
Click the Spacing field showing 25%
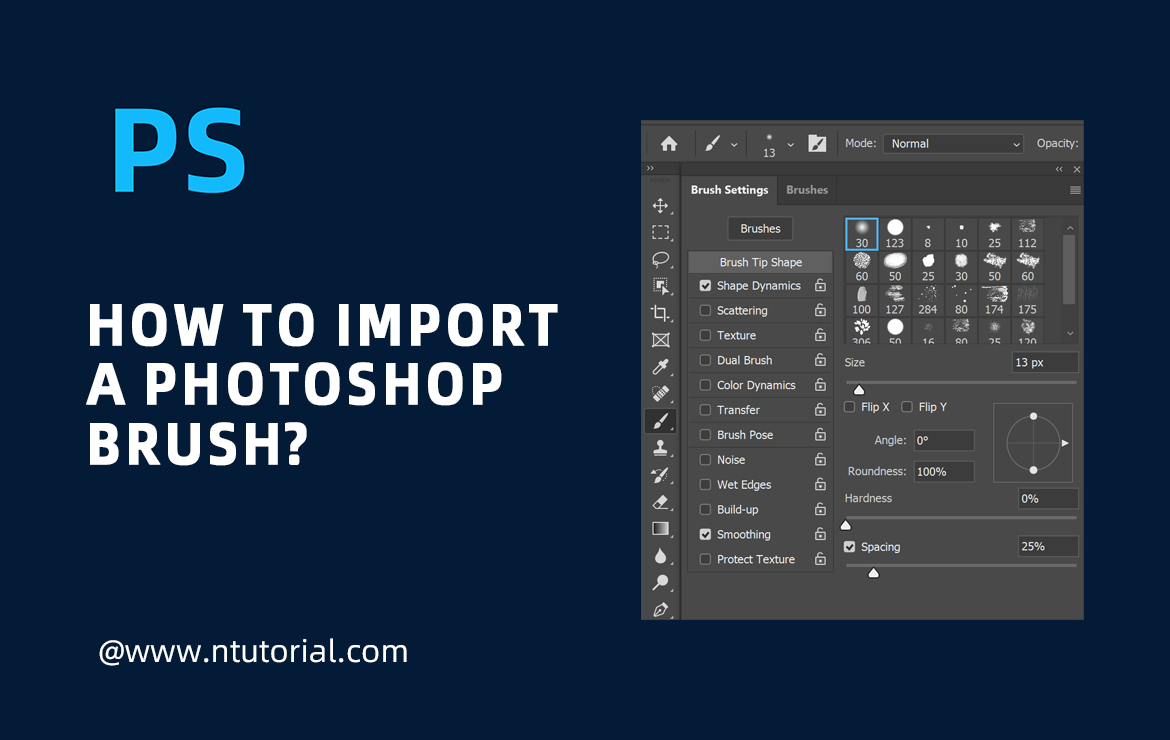[x=1048, y=546]
